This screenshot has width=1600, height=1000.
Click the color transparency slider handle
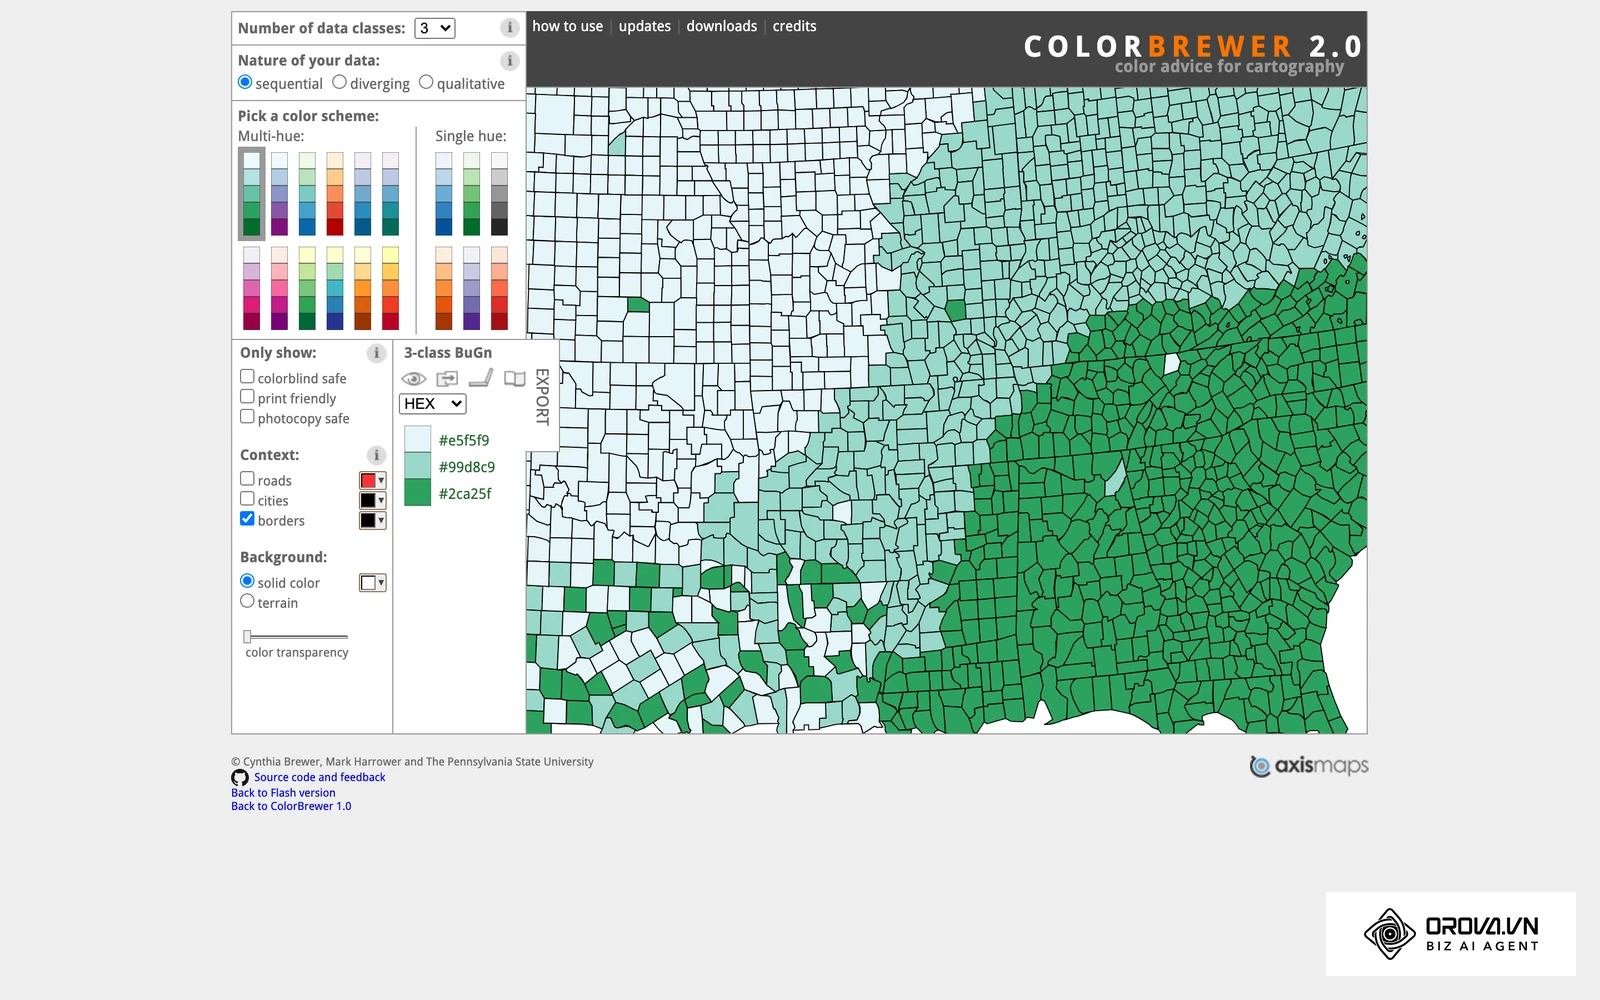(x=247, y=636)
